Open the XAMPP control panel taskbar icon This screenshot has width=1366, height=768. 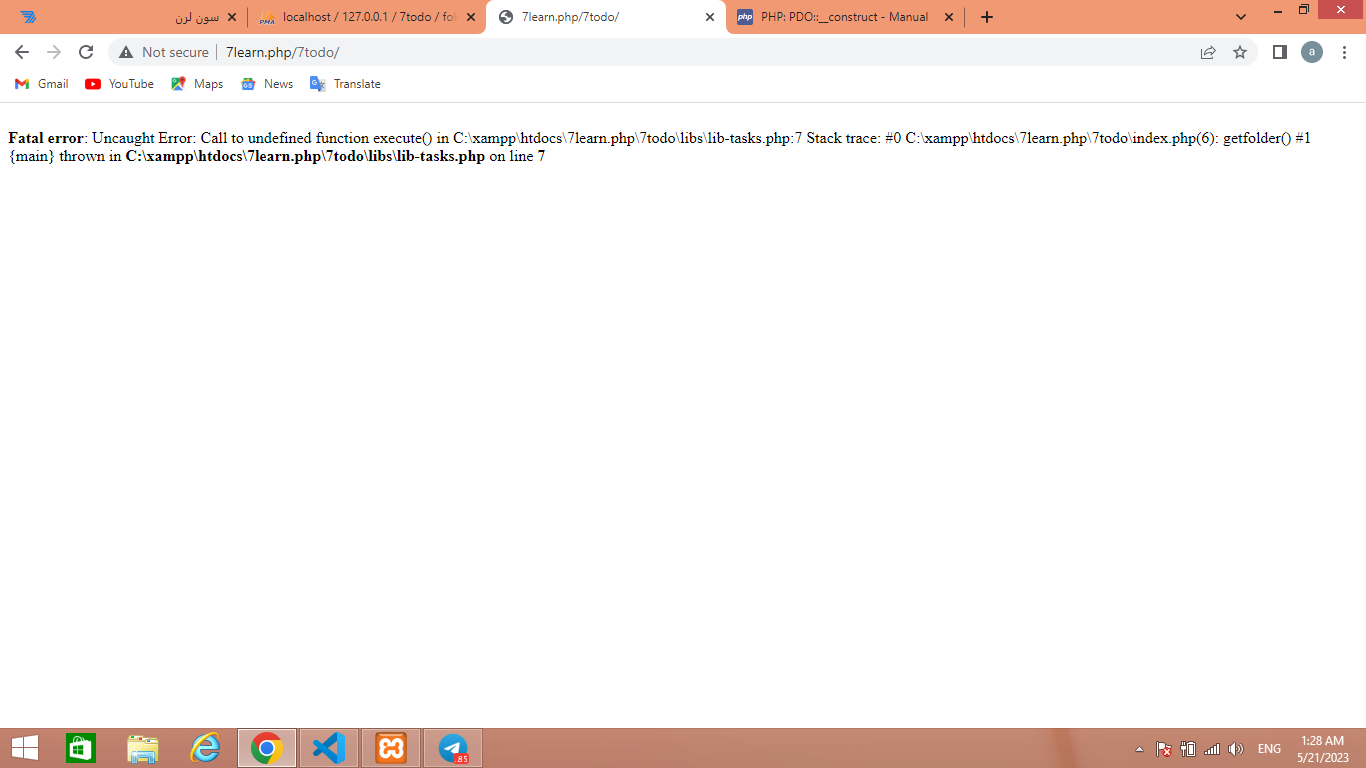coord(391,748)
